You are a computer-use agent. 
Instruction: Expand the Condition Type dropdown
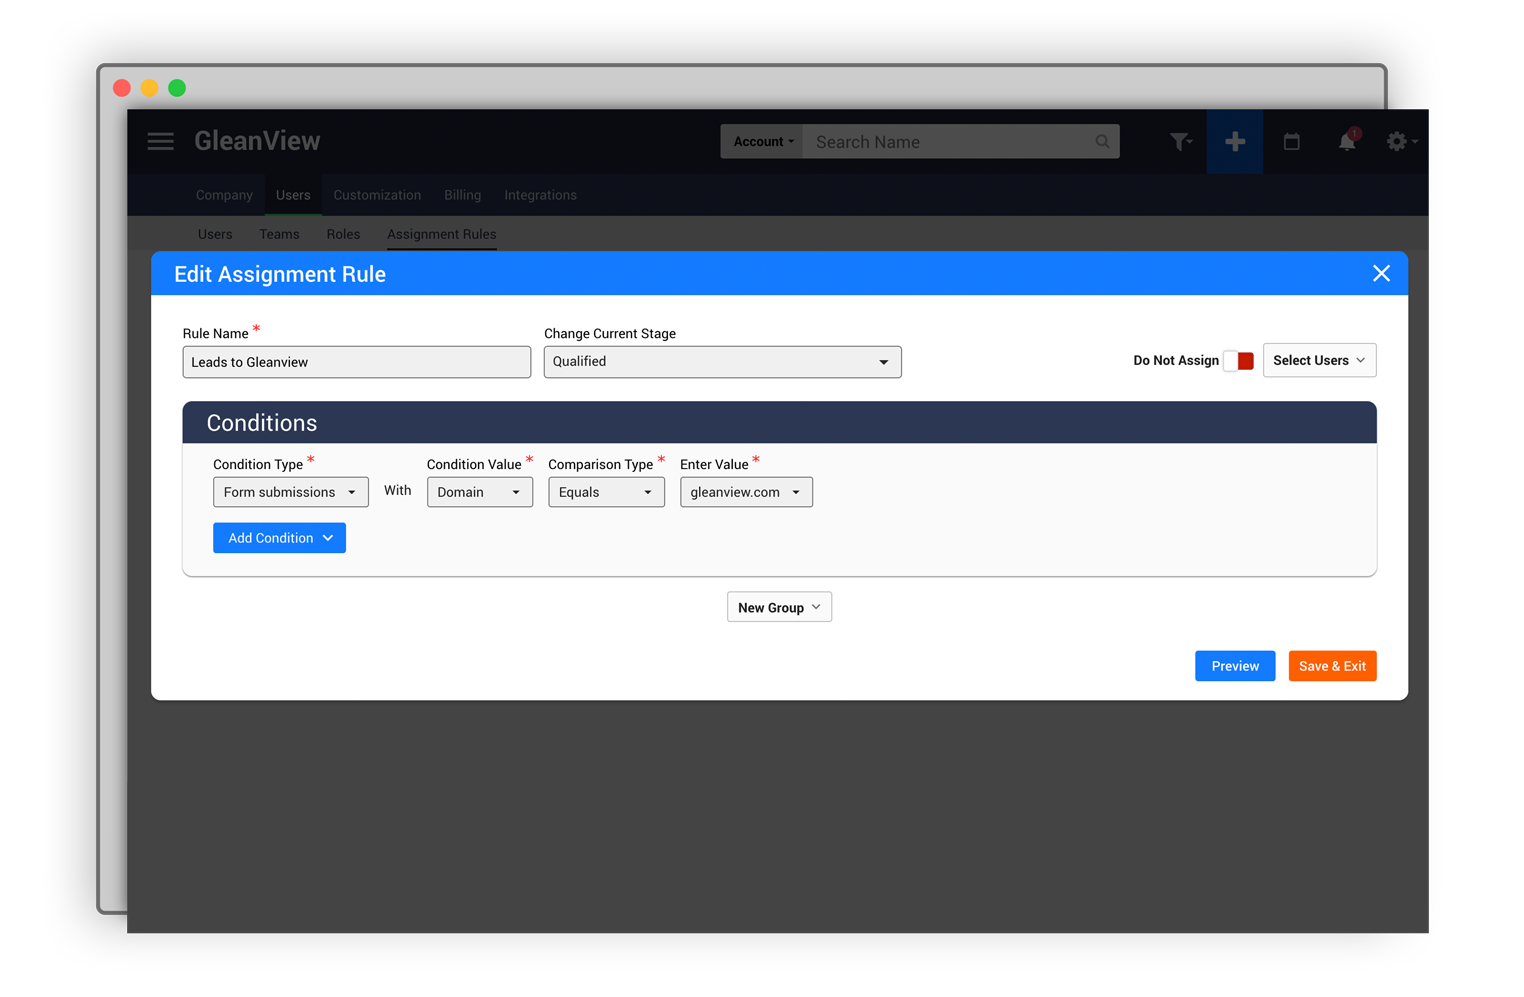click(x=290, y=492)
